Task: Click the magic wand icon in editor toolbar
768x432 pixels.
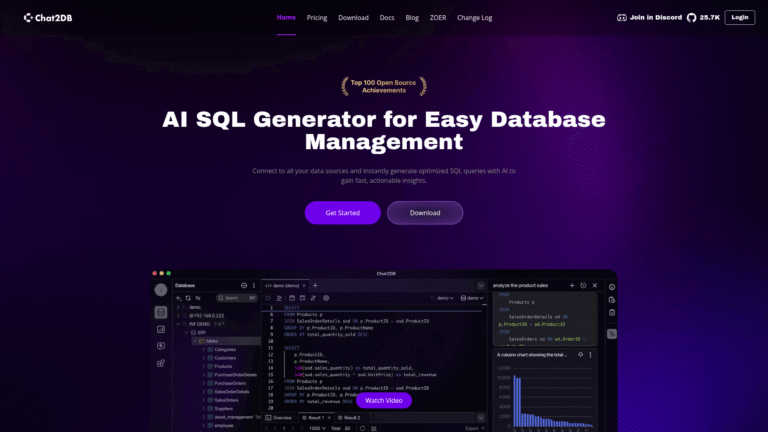Action: pos(313,298)
